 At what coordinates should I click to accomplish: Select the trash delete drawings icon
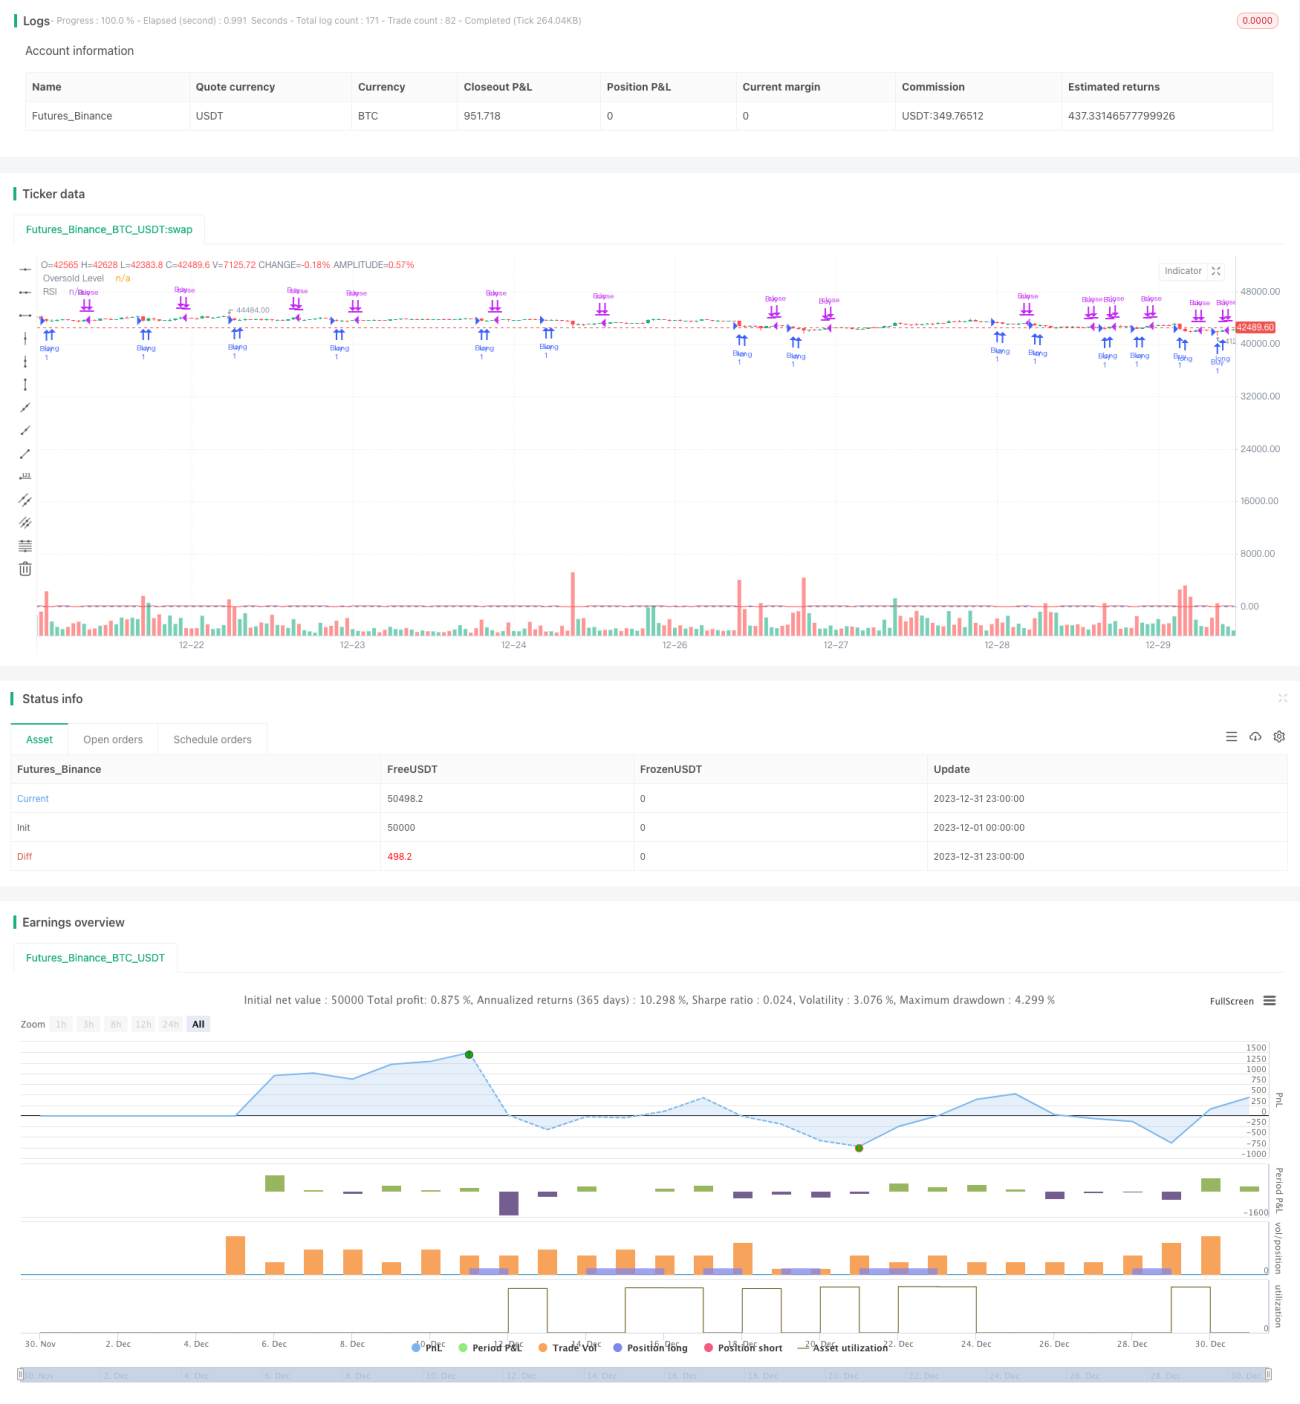[25, 569]
